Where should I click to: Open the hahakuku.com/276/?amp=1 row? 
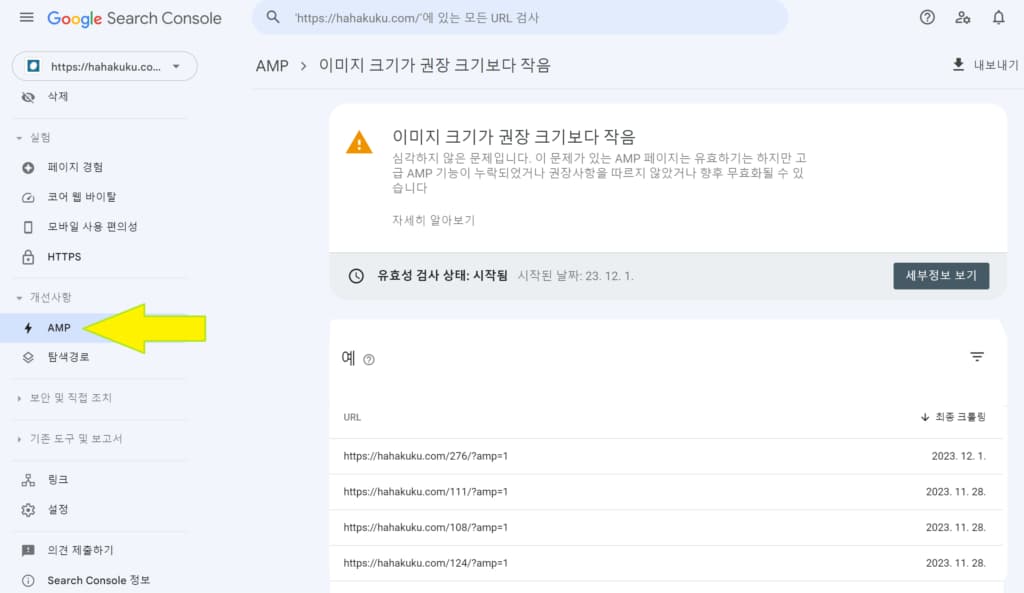pos(665,456)
